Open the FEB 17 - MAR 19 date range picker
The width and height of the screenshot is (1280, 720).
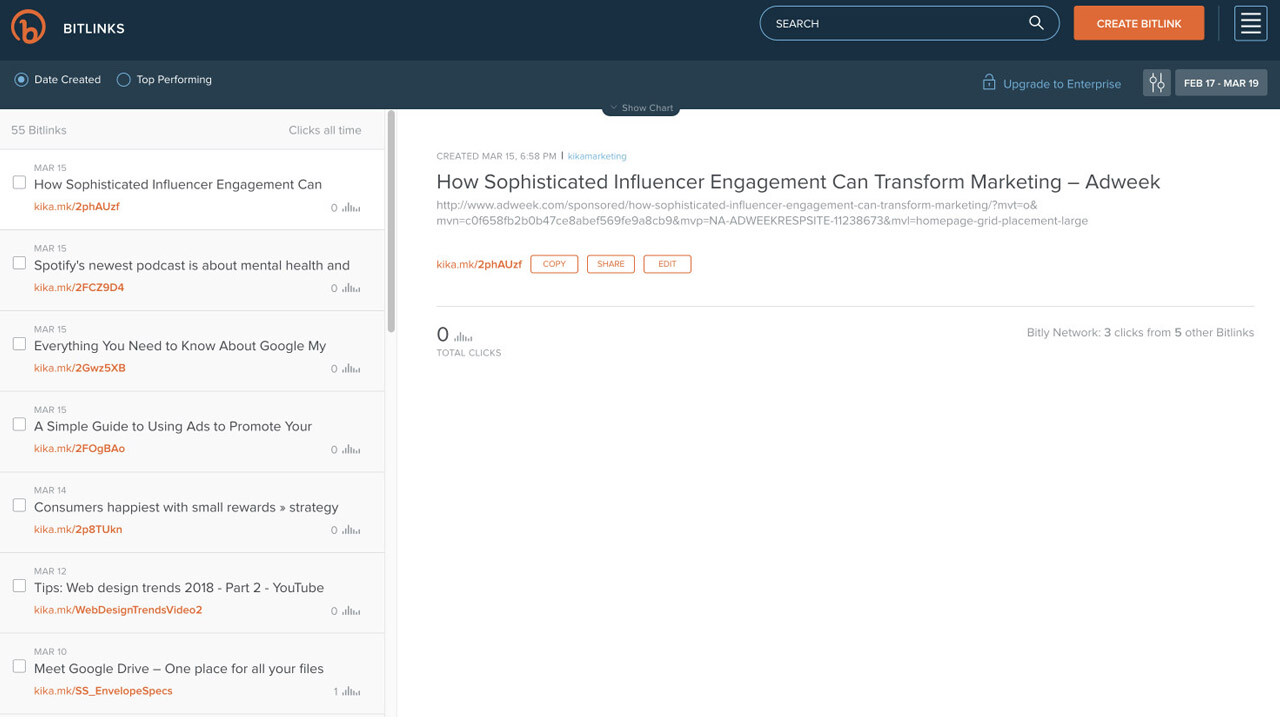tap(1221, 83)
